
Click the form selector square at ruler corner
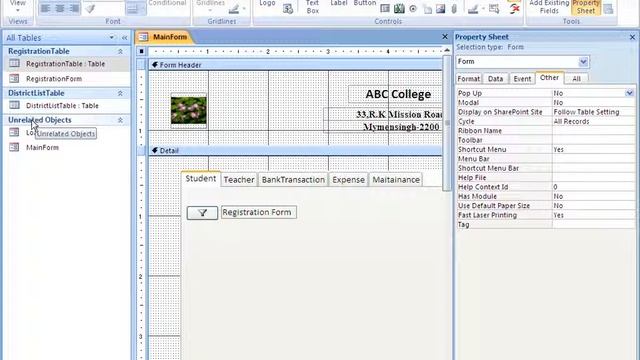[141, 51]
